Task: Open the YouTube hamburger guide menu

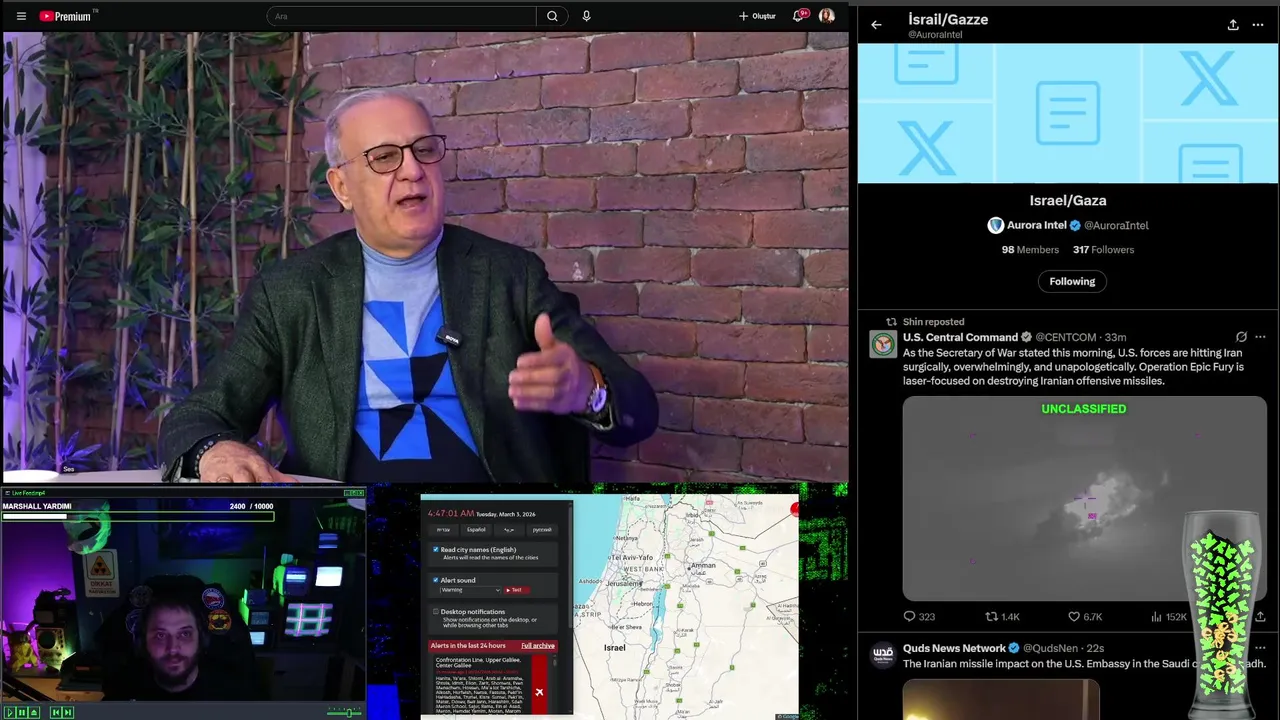Action: pos(21,16)
